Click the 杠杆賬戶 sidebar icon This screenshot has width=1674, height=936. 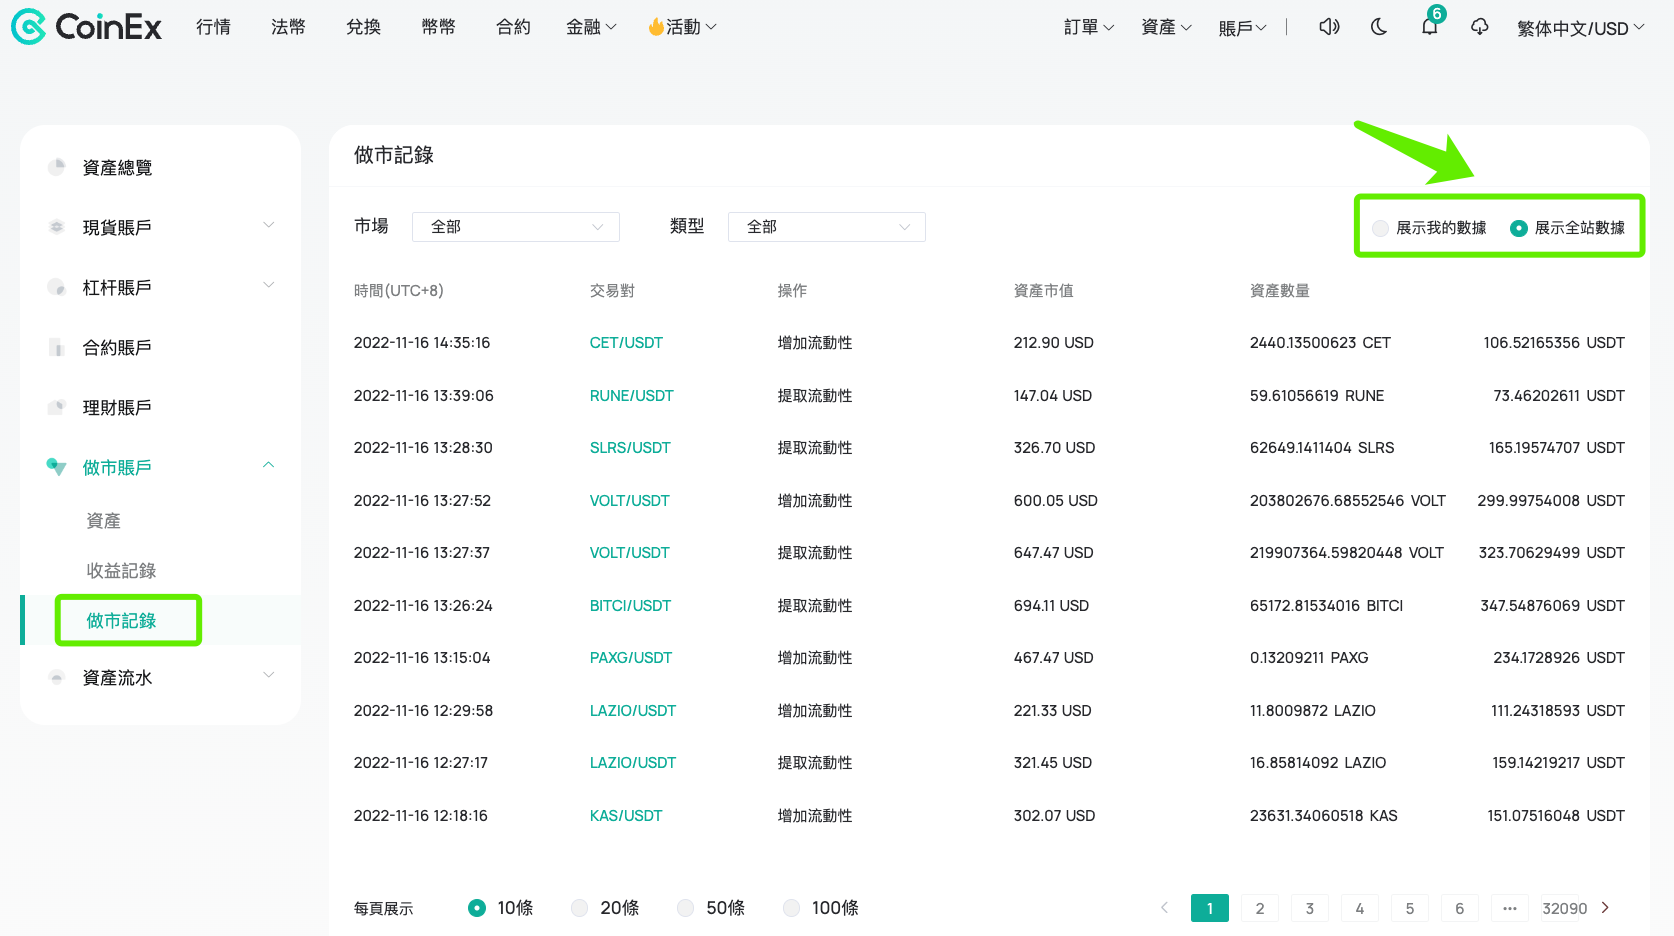pos(57,287)
